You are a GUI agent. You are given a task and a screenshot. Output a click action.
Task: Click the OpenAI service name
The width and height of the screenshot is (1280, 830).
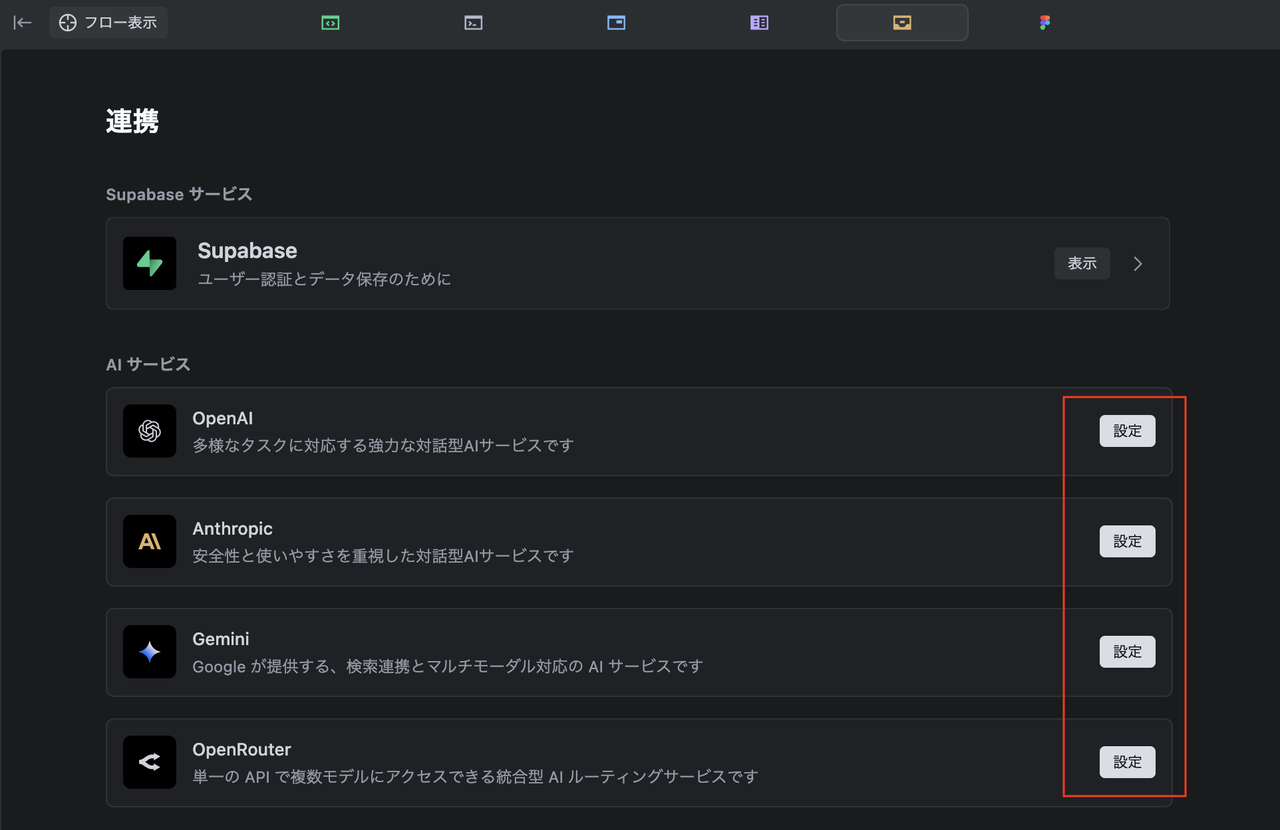(223, 418)
